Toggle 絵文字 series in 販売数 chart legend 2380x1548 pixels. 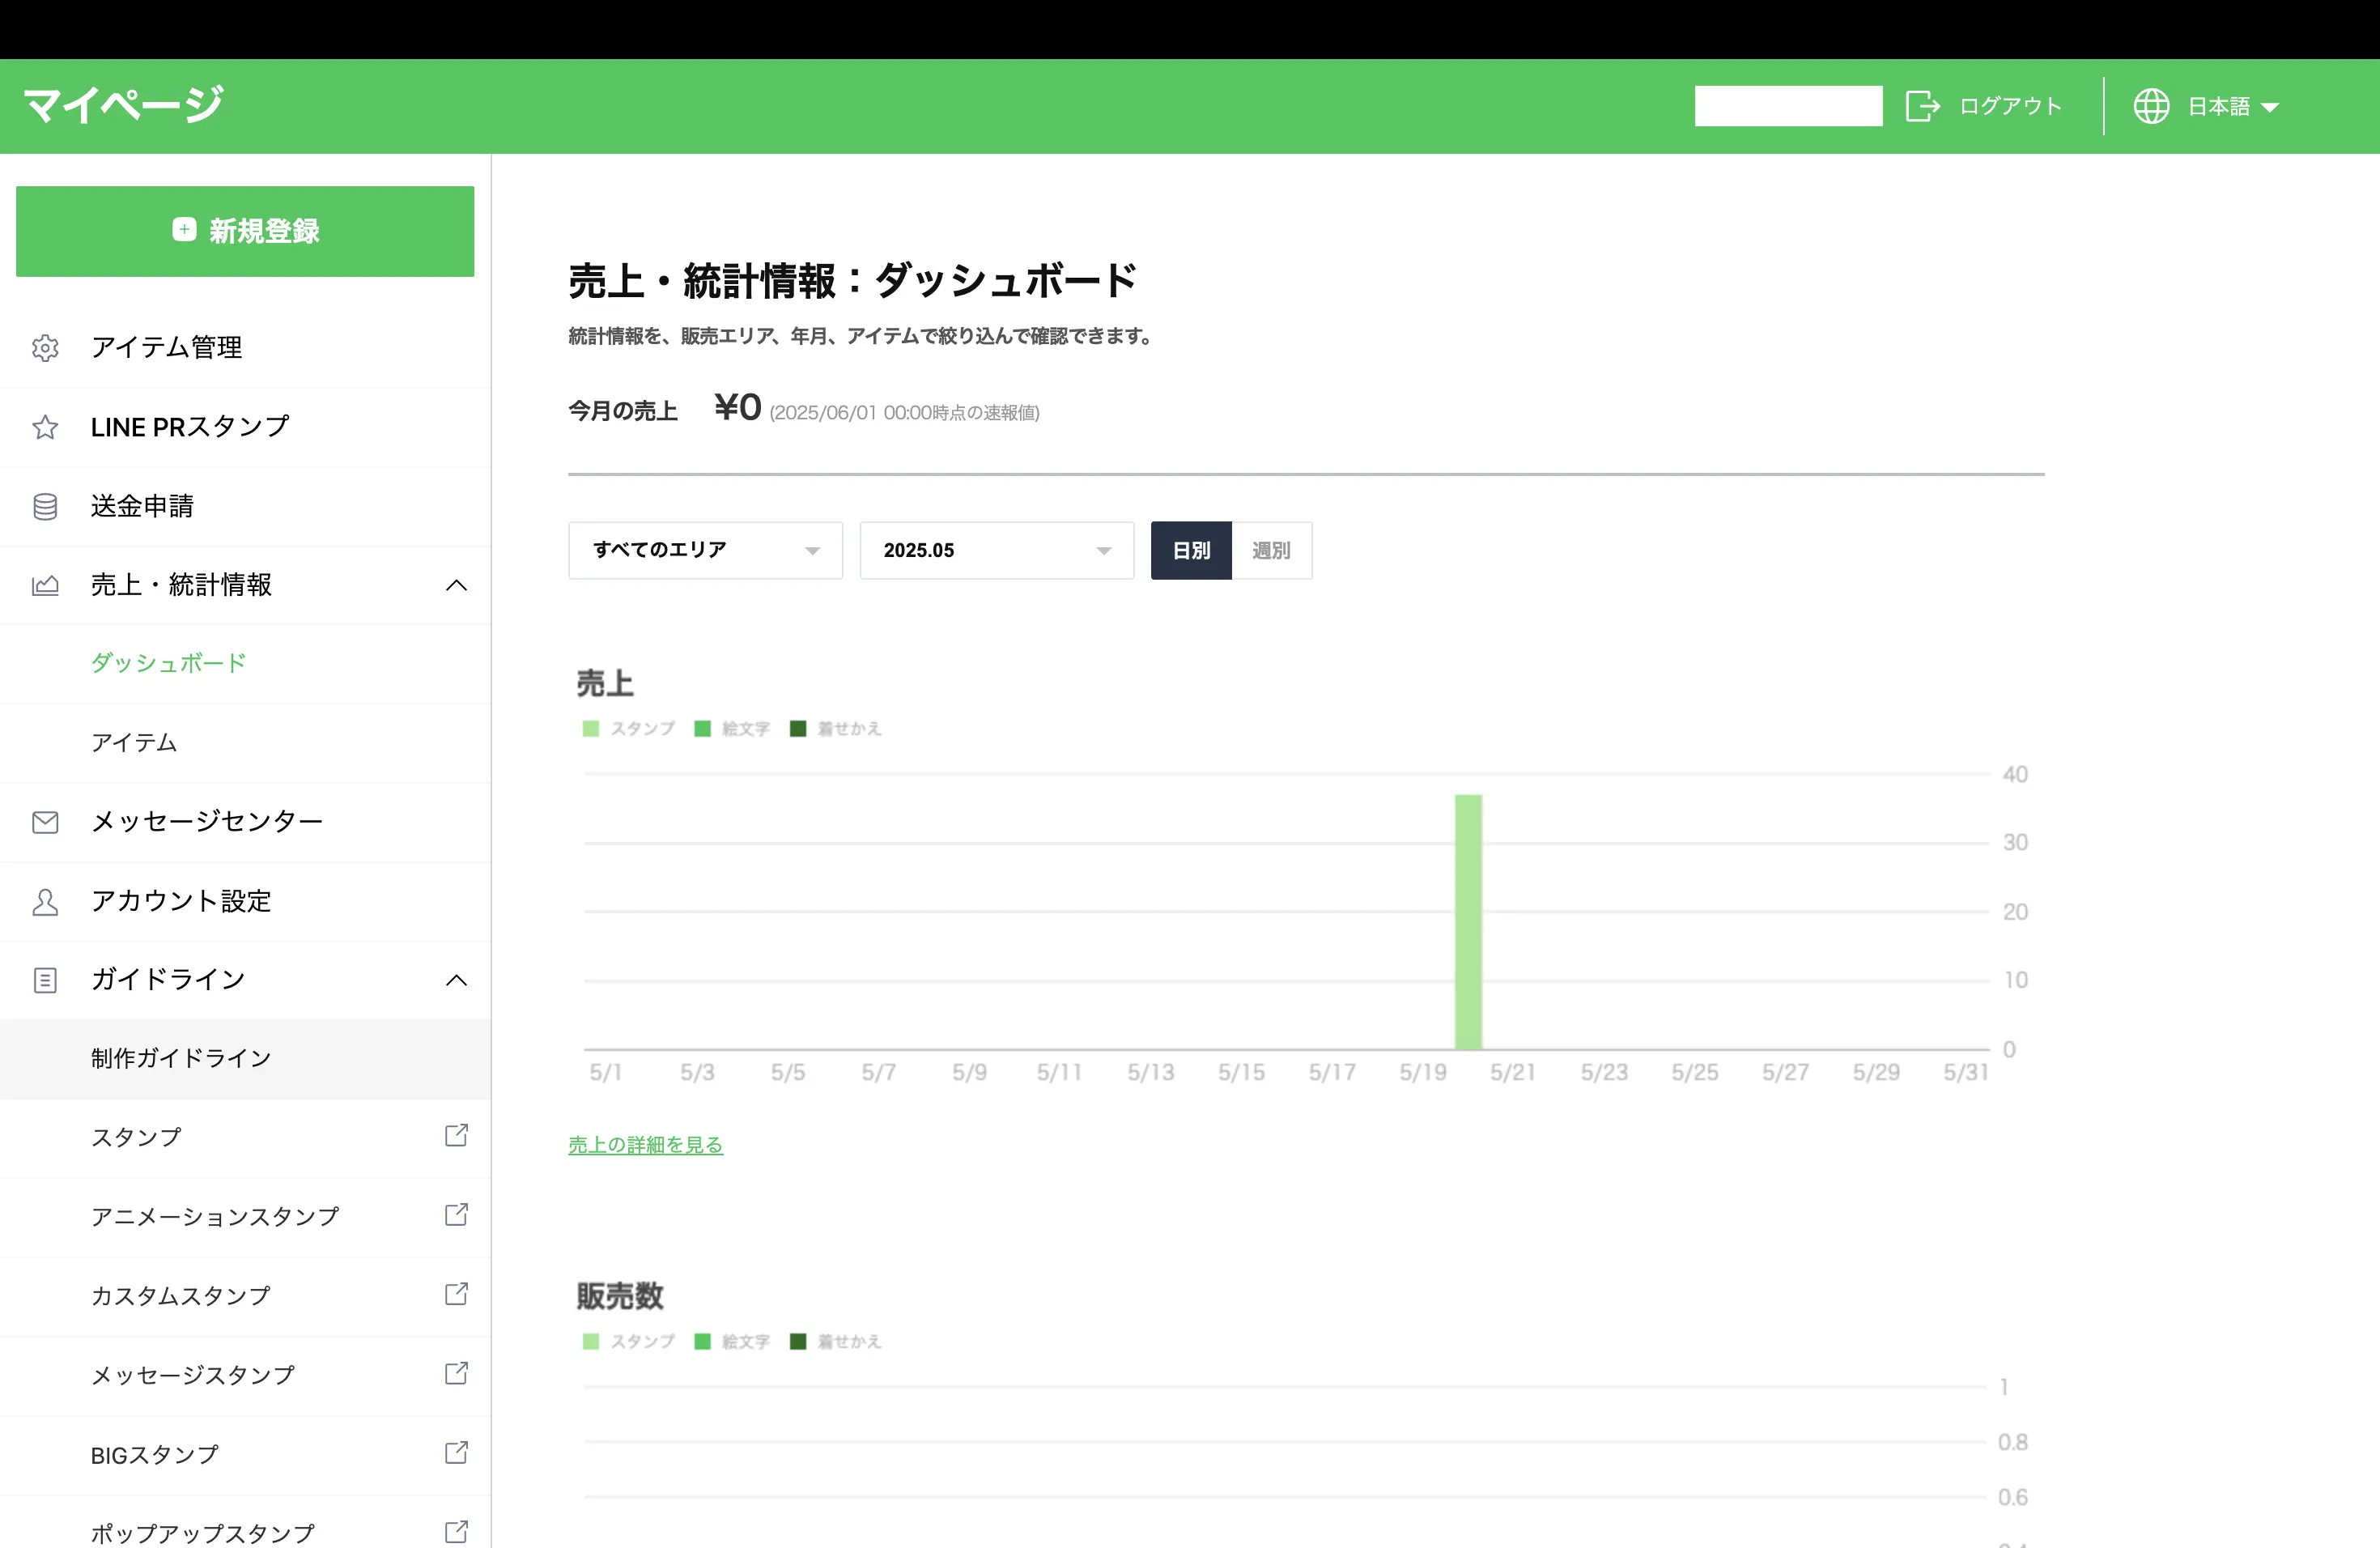click(x=732, y=1341)
